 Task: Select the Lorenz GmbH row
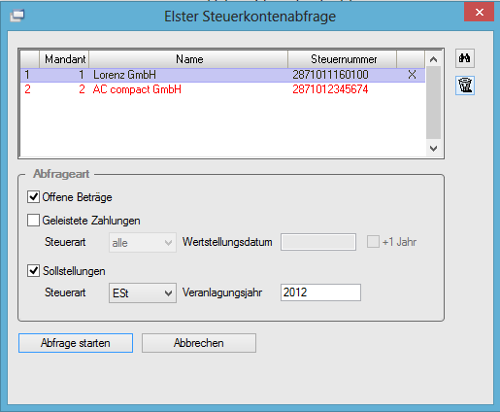pos(223,75)
